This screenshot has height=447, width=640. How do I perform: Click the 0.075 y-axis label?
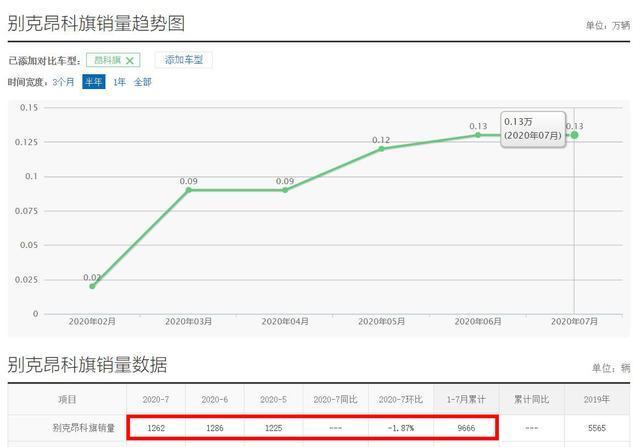26,211
